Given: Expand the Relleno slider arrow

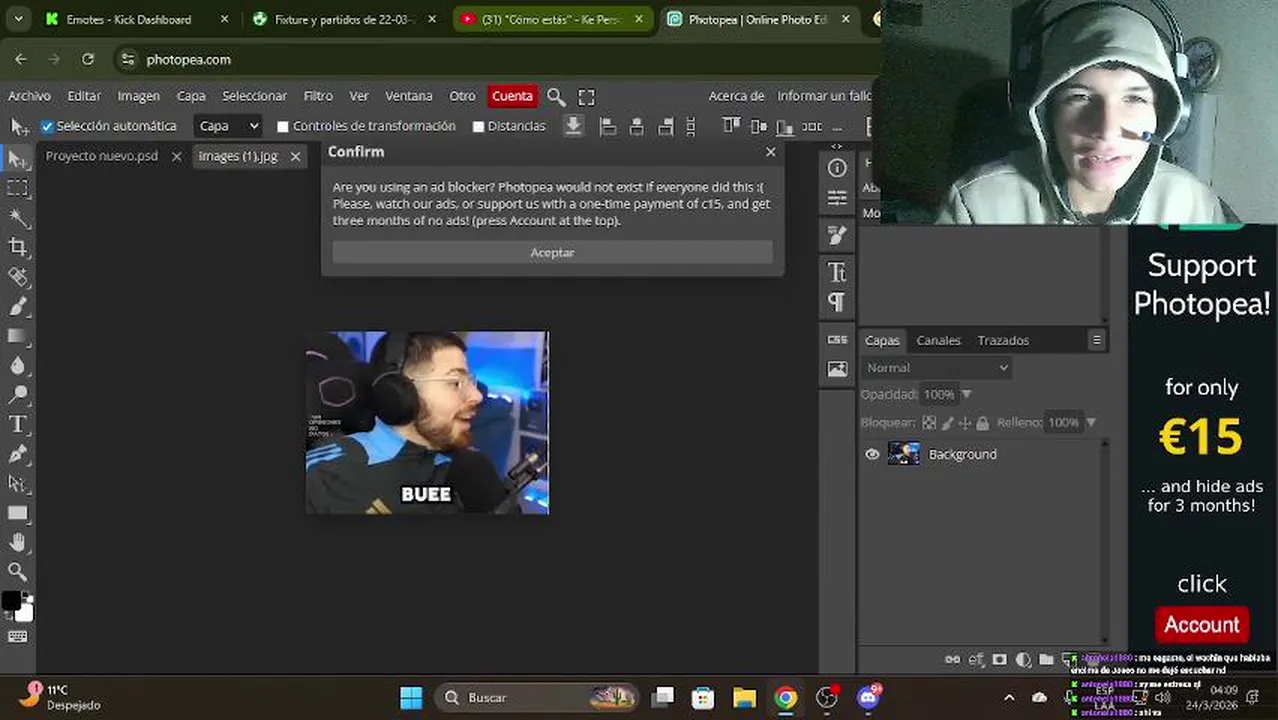Looking at the screenshot, I should tap(1091, 423).
